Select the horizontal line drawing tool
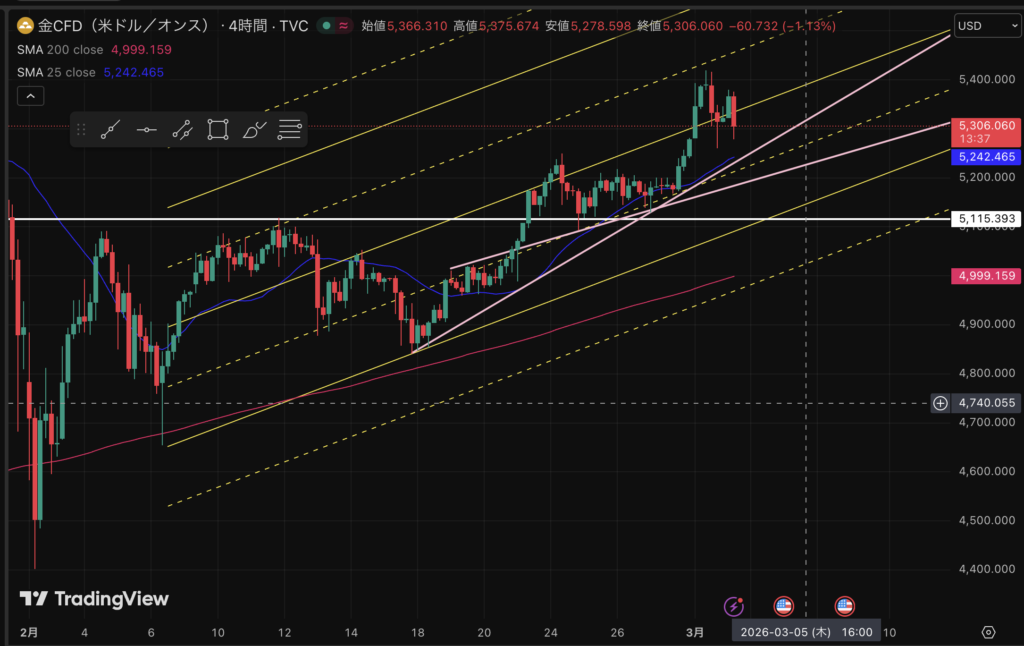1024x646 pixels. click(146, 129)
